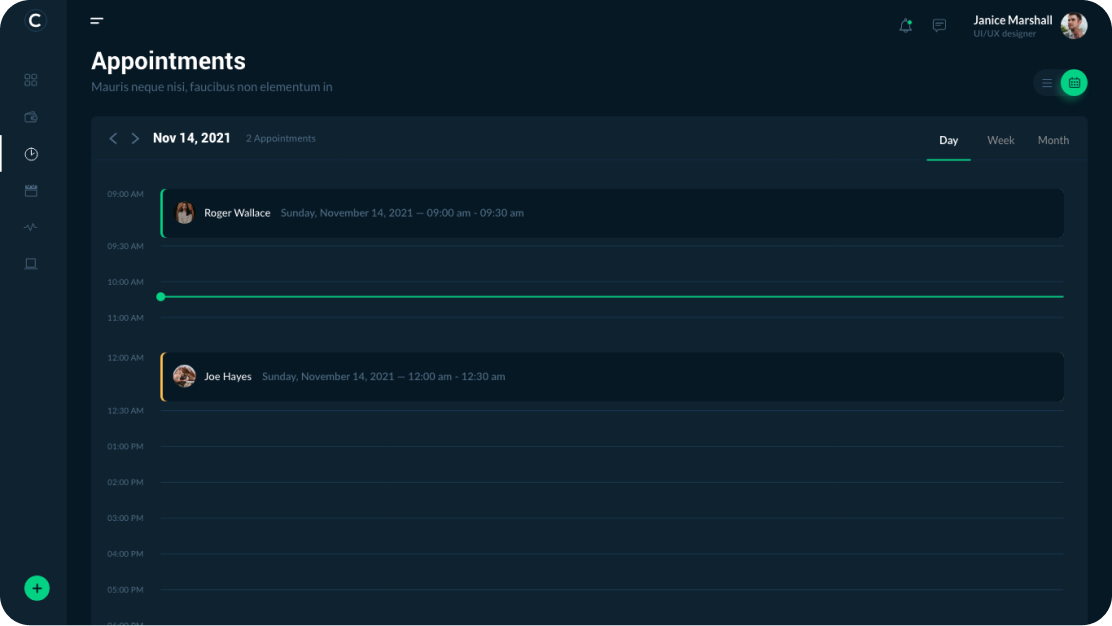Open the clapperboard icon in sidebar
The image size is (1112, 626).
[x=31, y=190]
